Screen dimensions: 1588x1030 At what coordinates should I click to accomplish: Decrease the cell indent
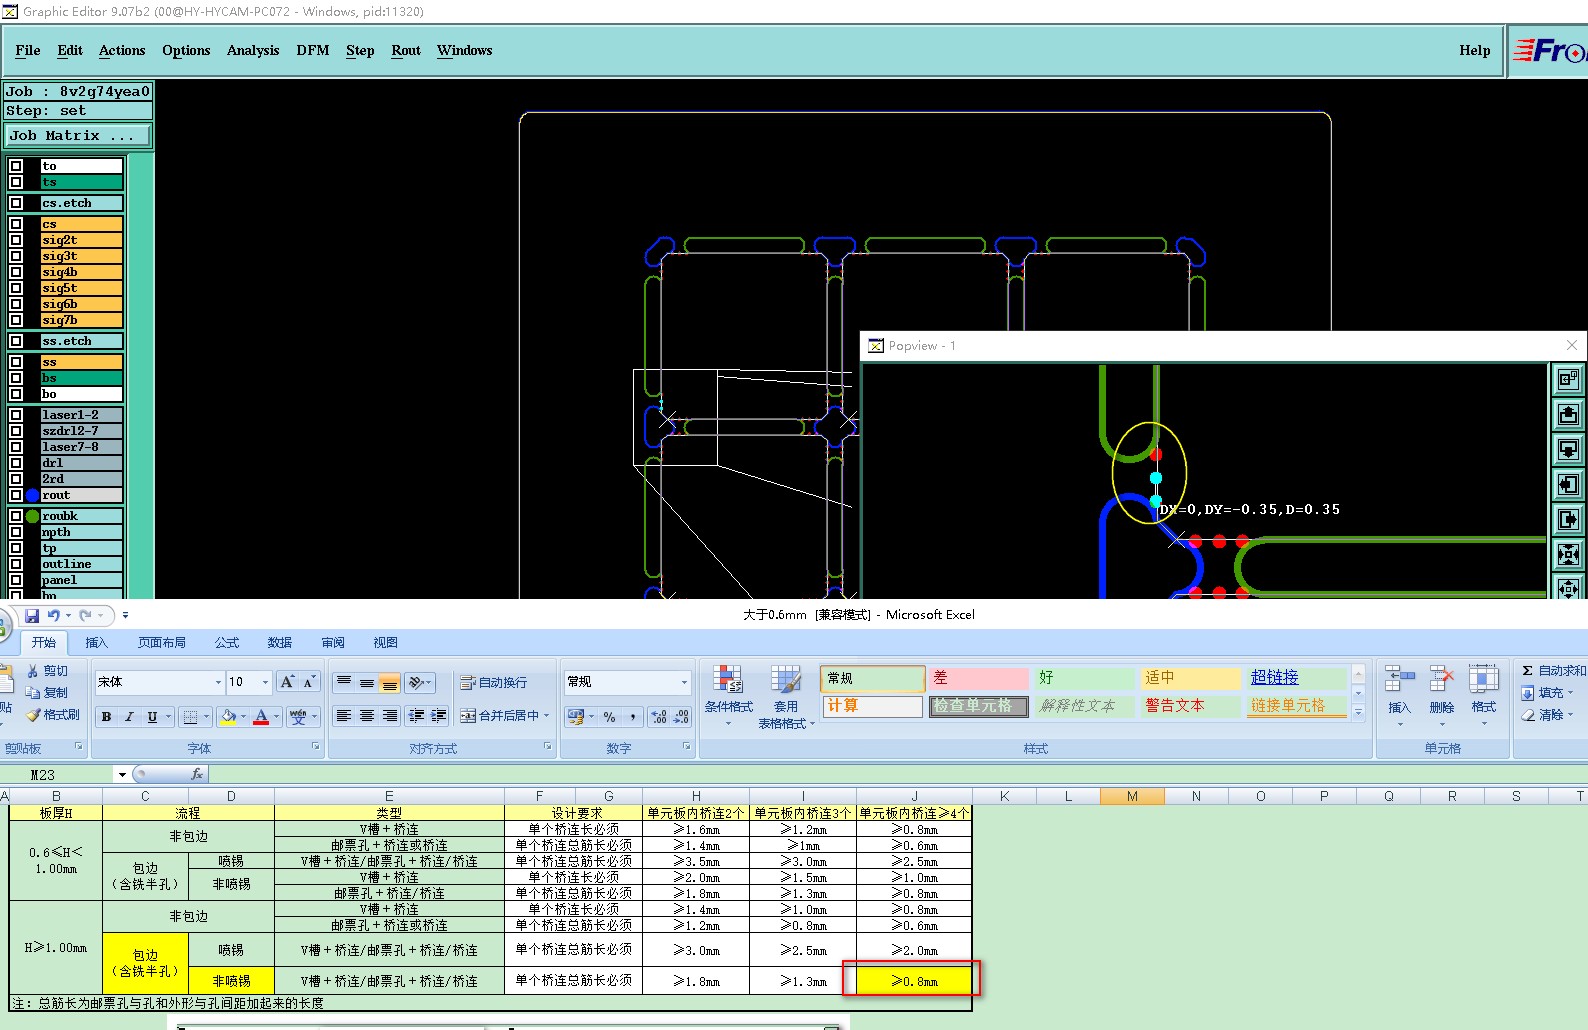pyautogui.click(x=416, y=716)
